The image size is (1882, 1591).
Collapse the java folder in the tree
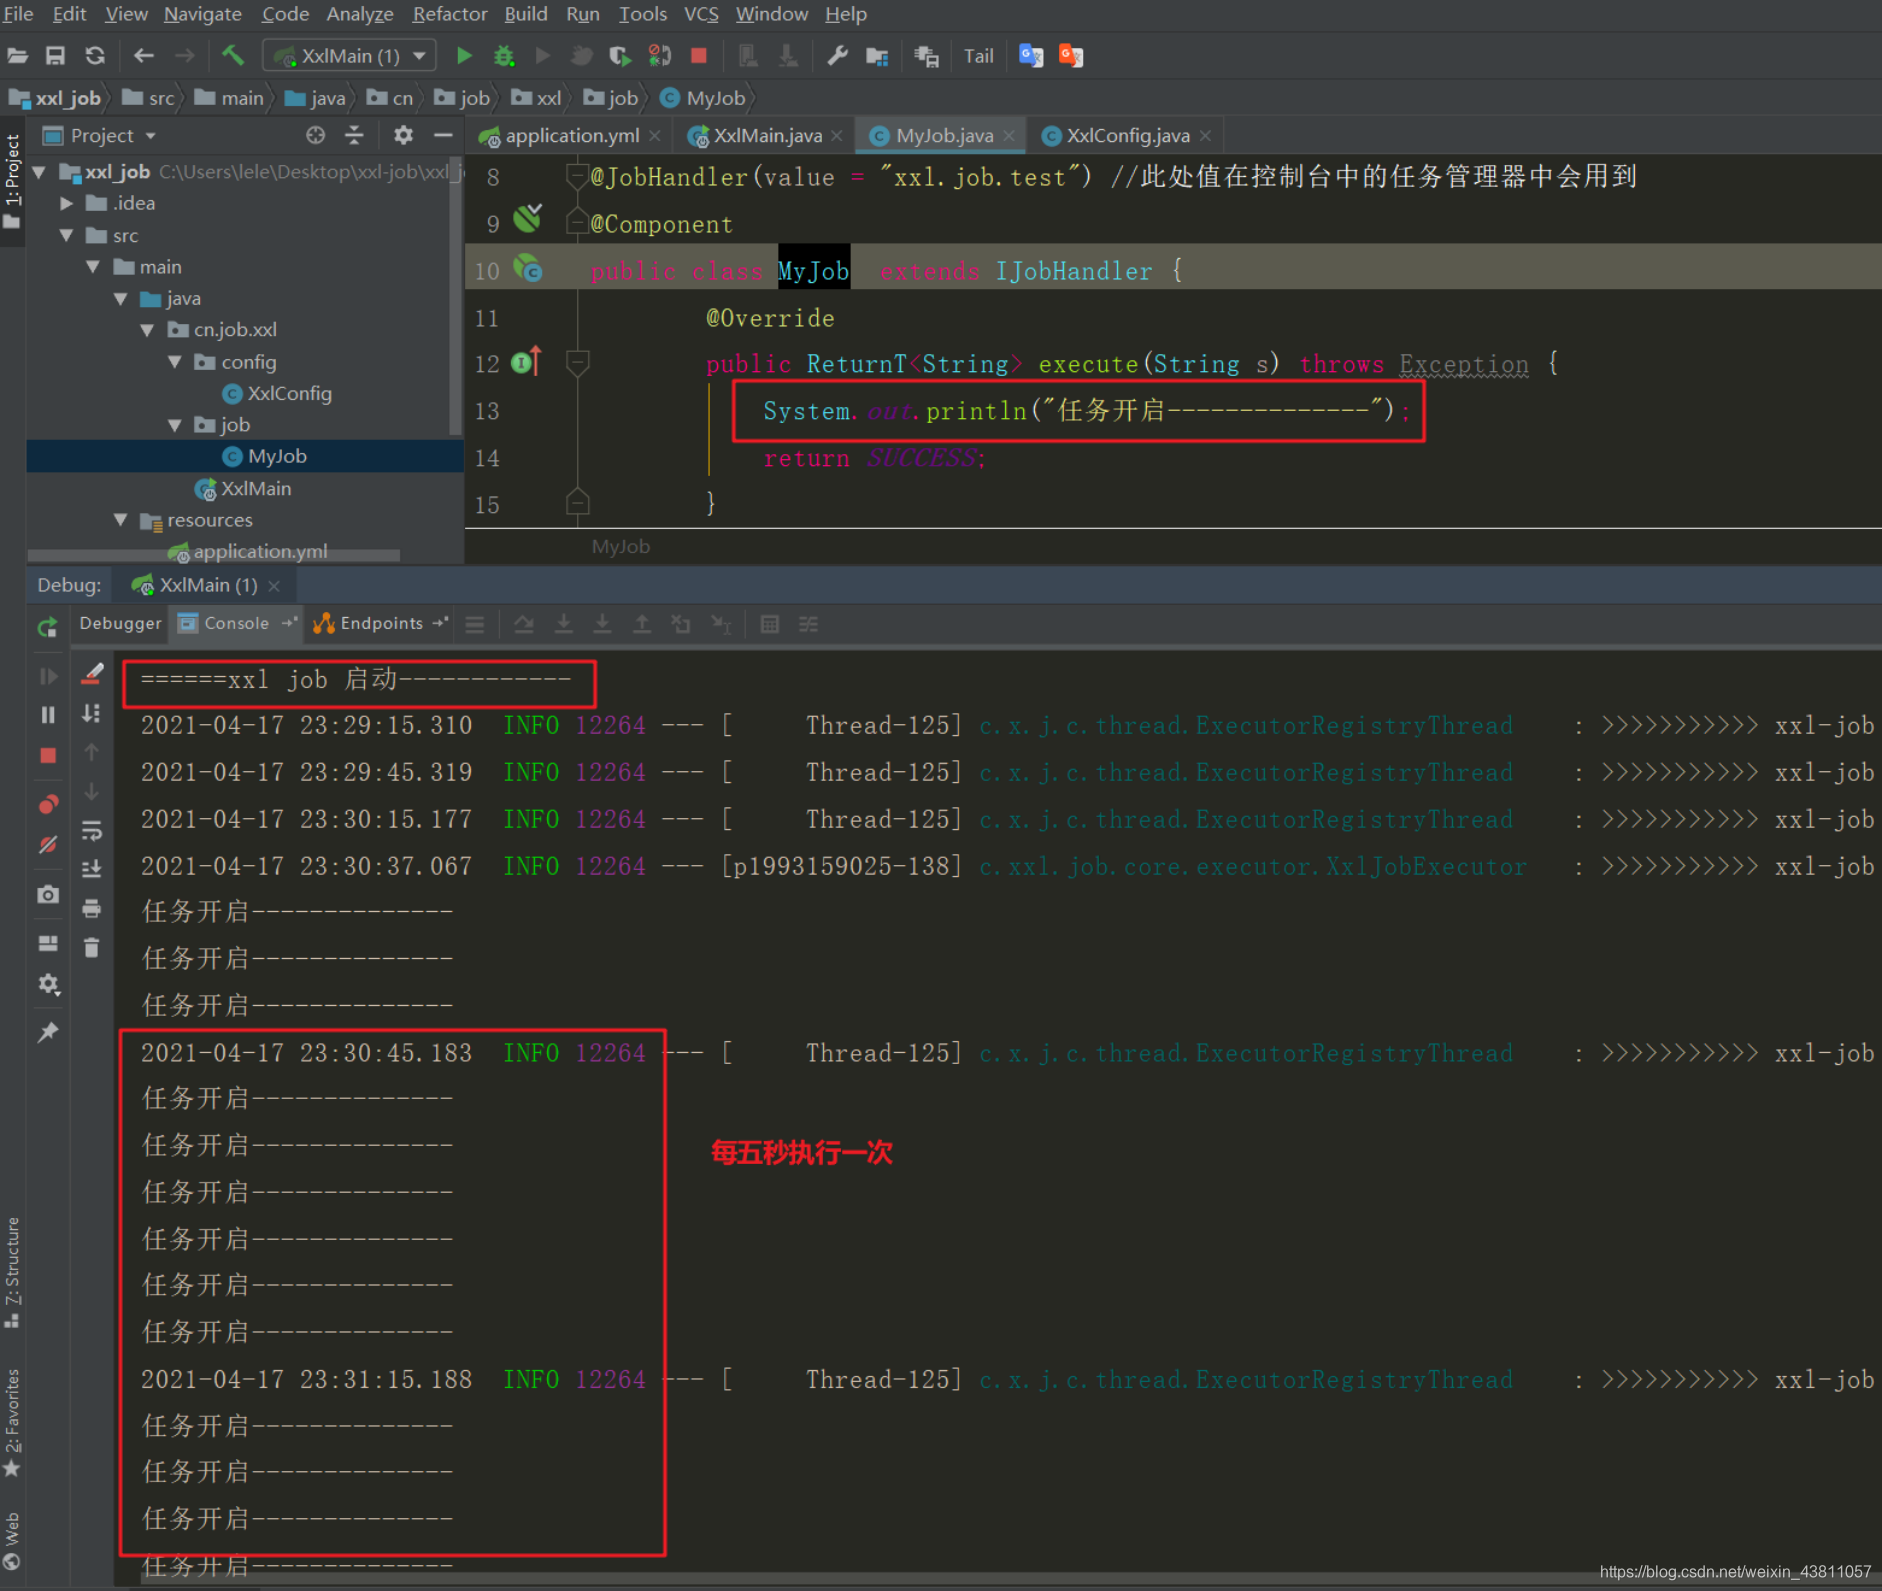(x=121, y=299)
